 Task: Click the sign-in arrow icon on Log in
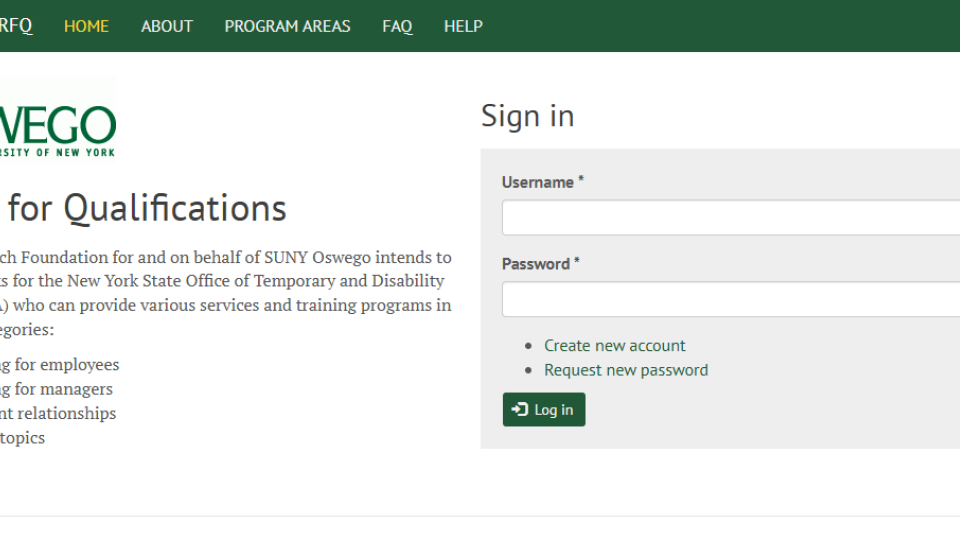[520, 409]
